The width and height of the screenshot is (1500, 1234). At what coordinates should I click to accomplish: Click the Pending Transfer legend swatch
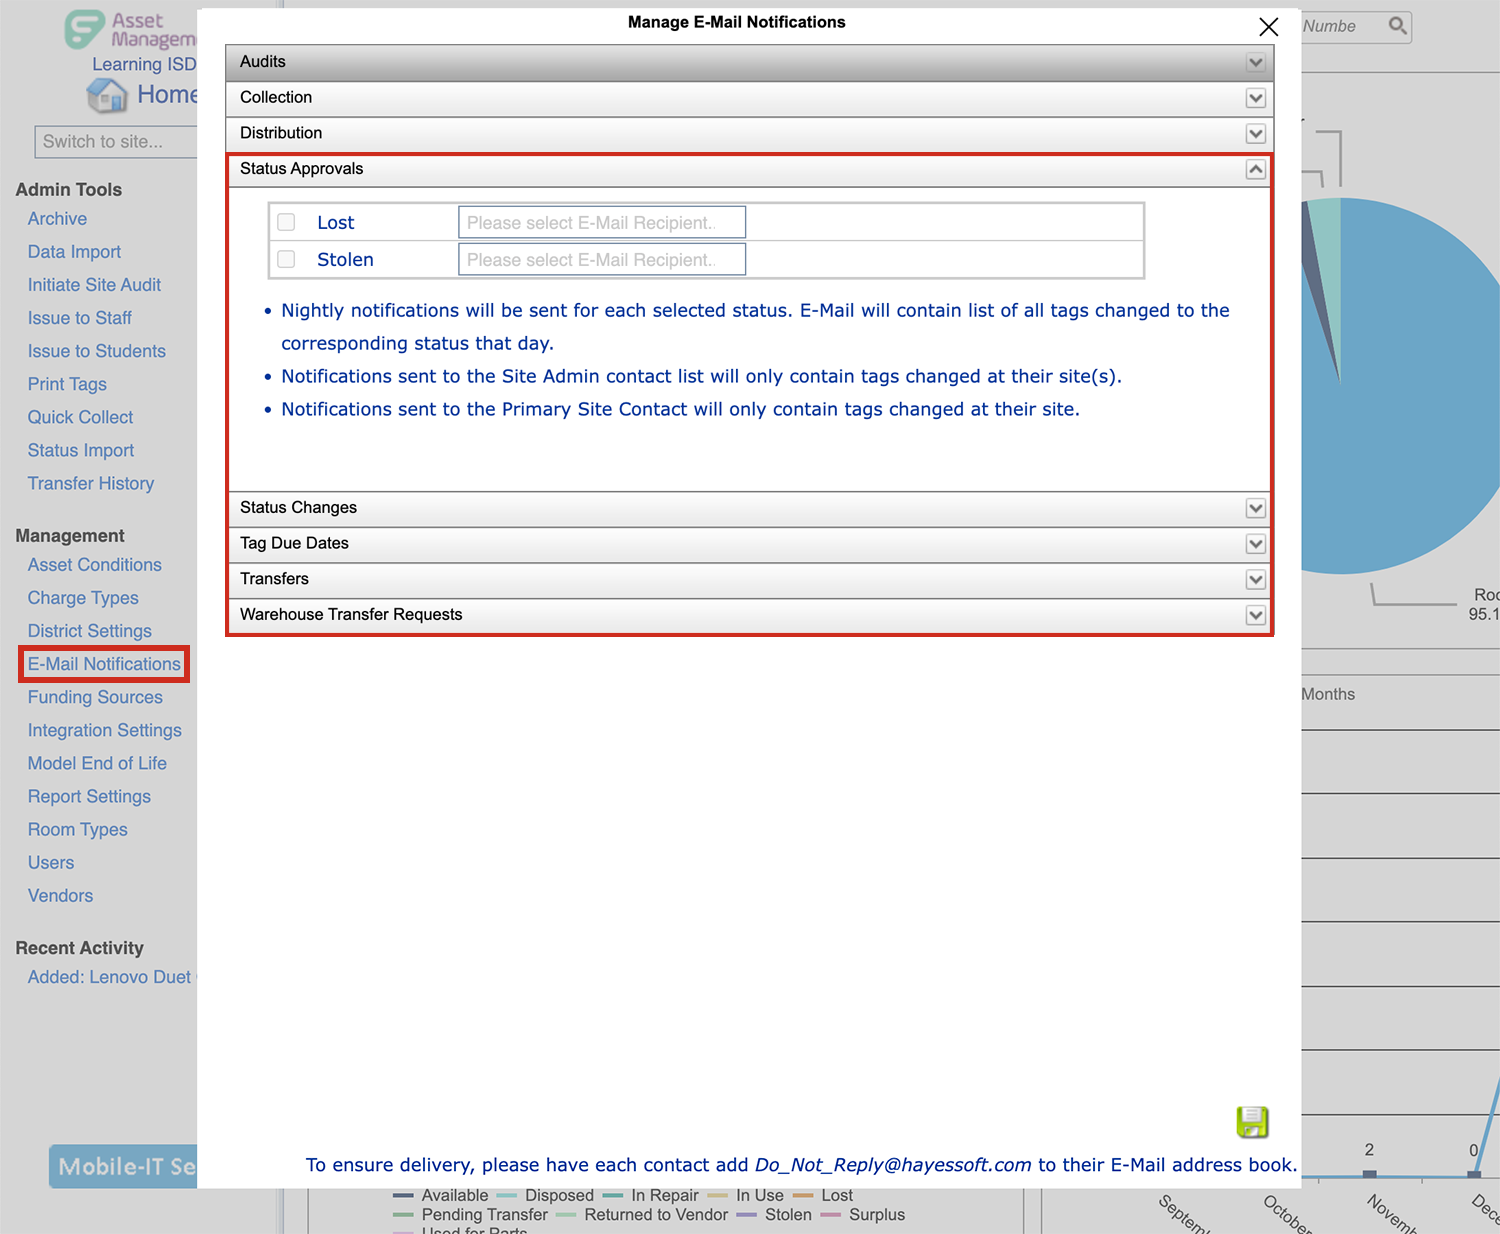[x=403, y=1214]
